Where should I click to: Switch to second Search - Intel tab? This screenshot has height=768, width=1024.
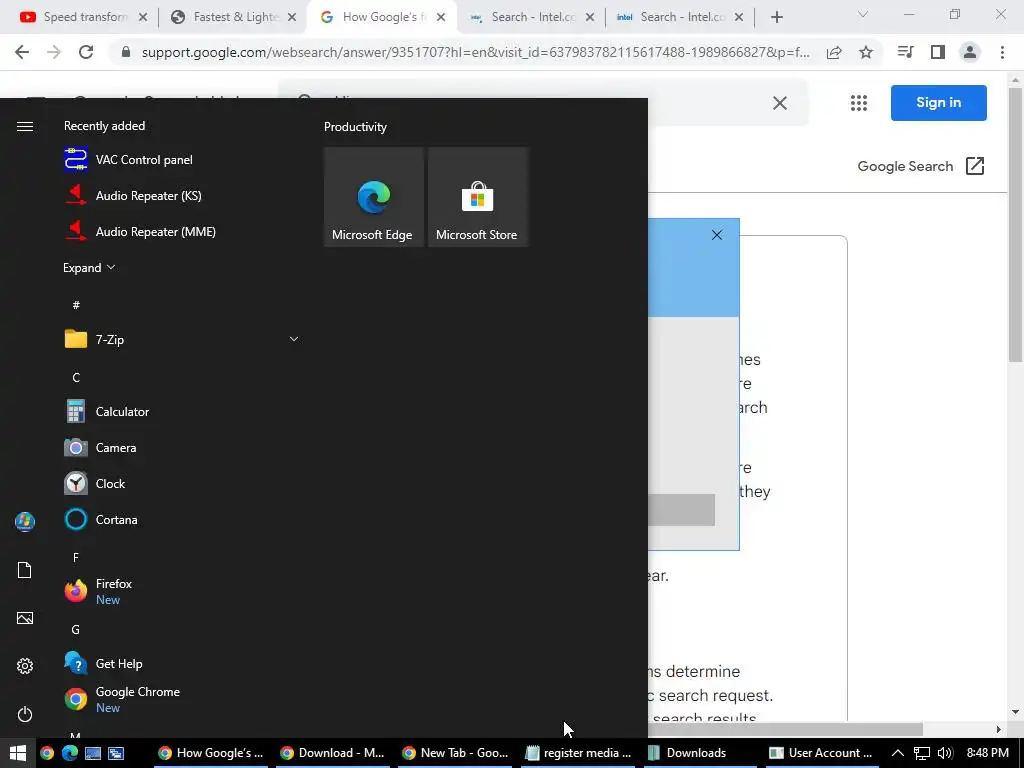tap(680, 17)
